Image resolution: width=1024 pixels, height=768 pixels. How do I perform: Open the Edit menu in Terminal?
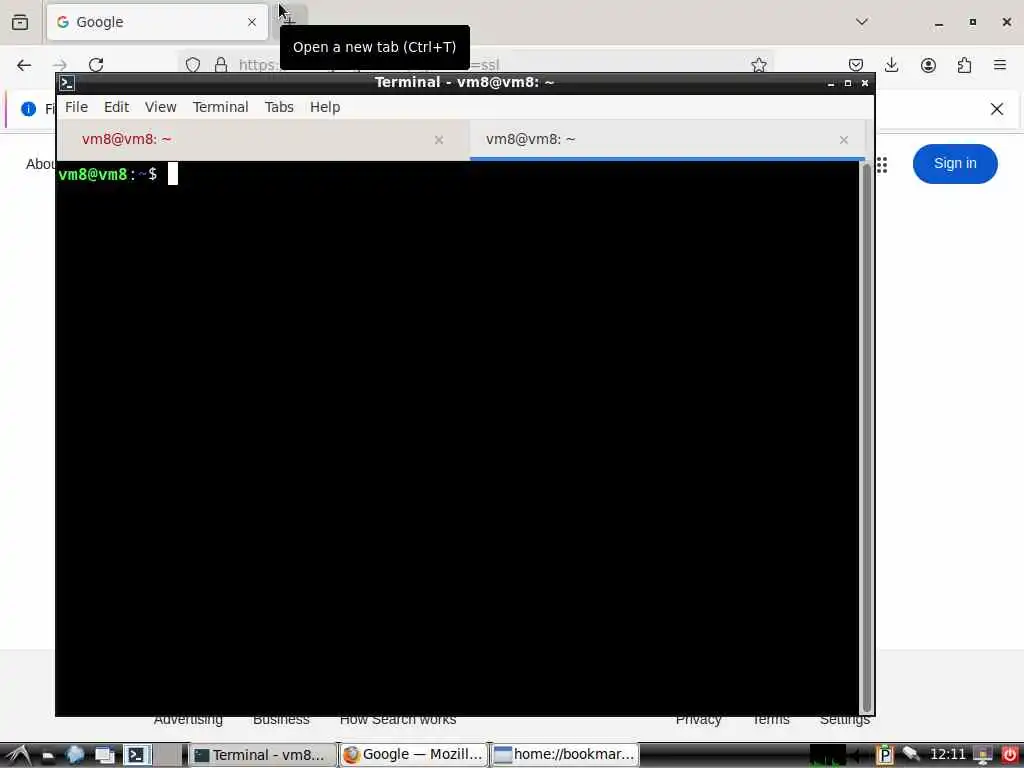tap(116, 107)
